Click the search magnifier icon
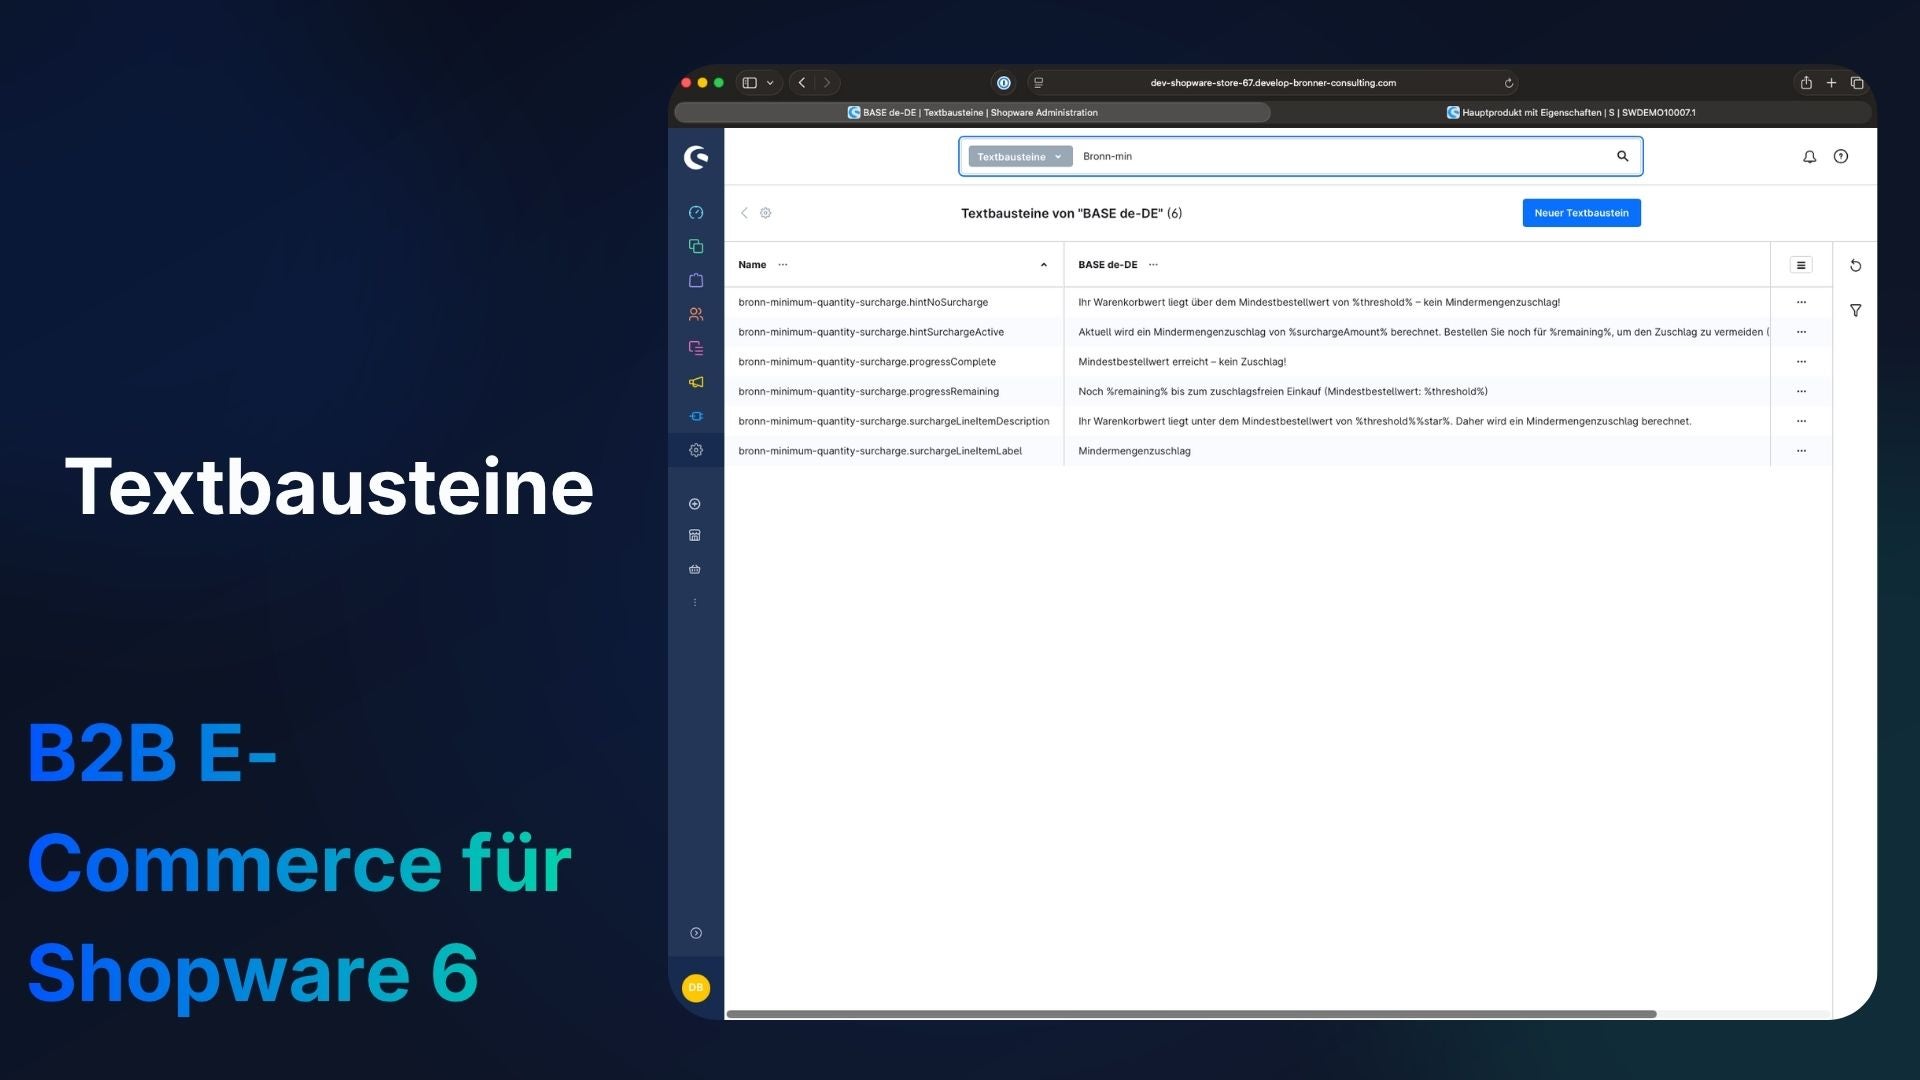 click(x=1622, y=156)
